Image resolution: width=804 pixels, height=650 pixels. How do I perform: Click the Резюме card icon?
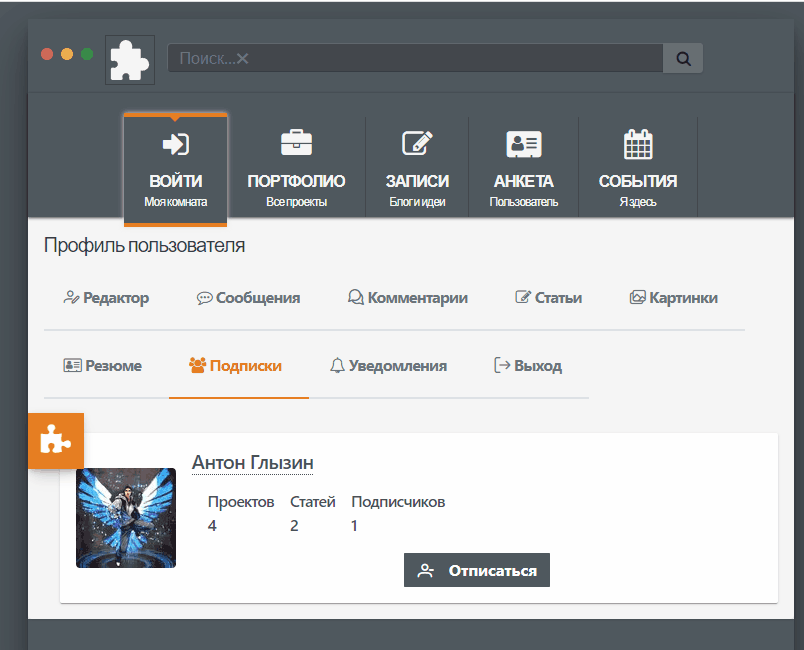coord(72,365)
